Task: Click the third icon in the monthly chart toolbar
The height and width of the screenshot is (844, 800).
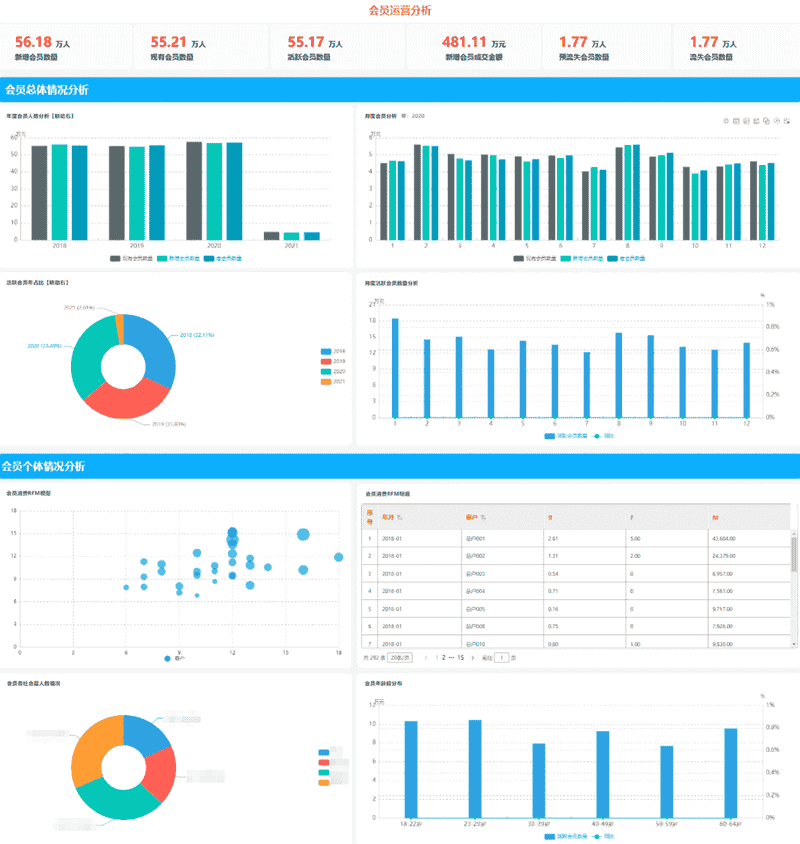Action: click(x=746, y=121)
